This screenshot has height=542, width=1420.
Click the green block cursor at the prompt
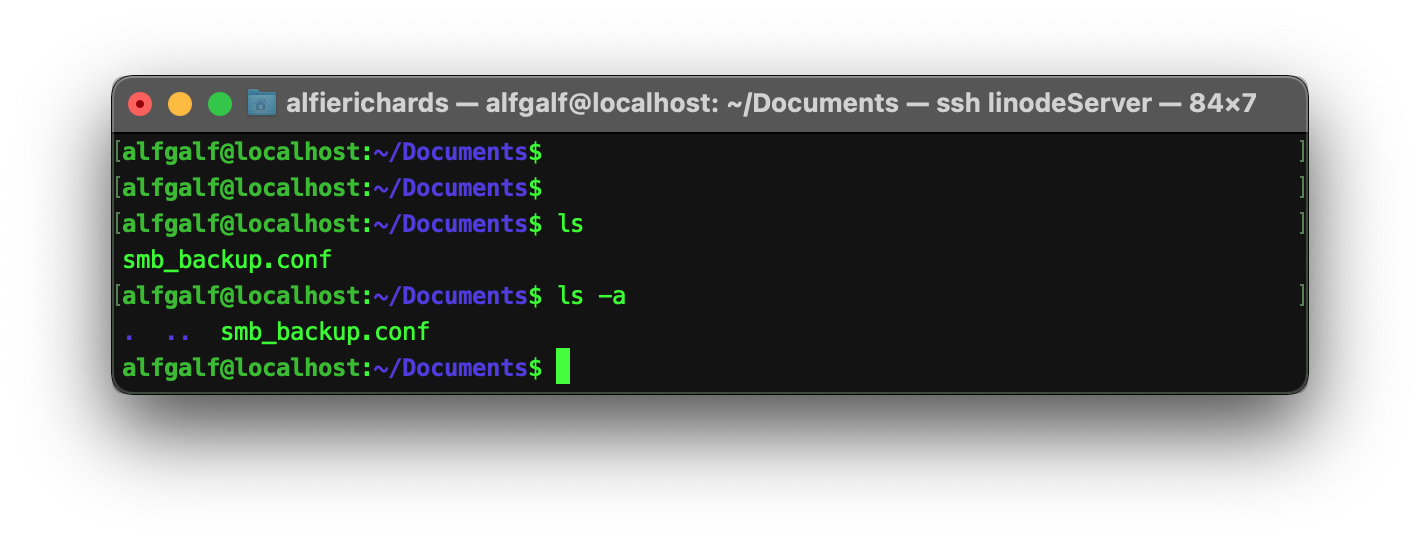(563, 367)
